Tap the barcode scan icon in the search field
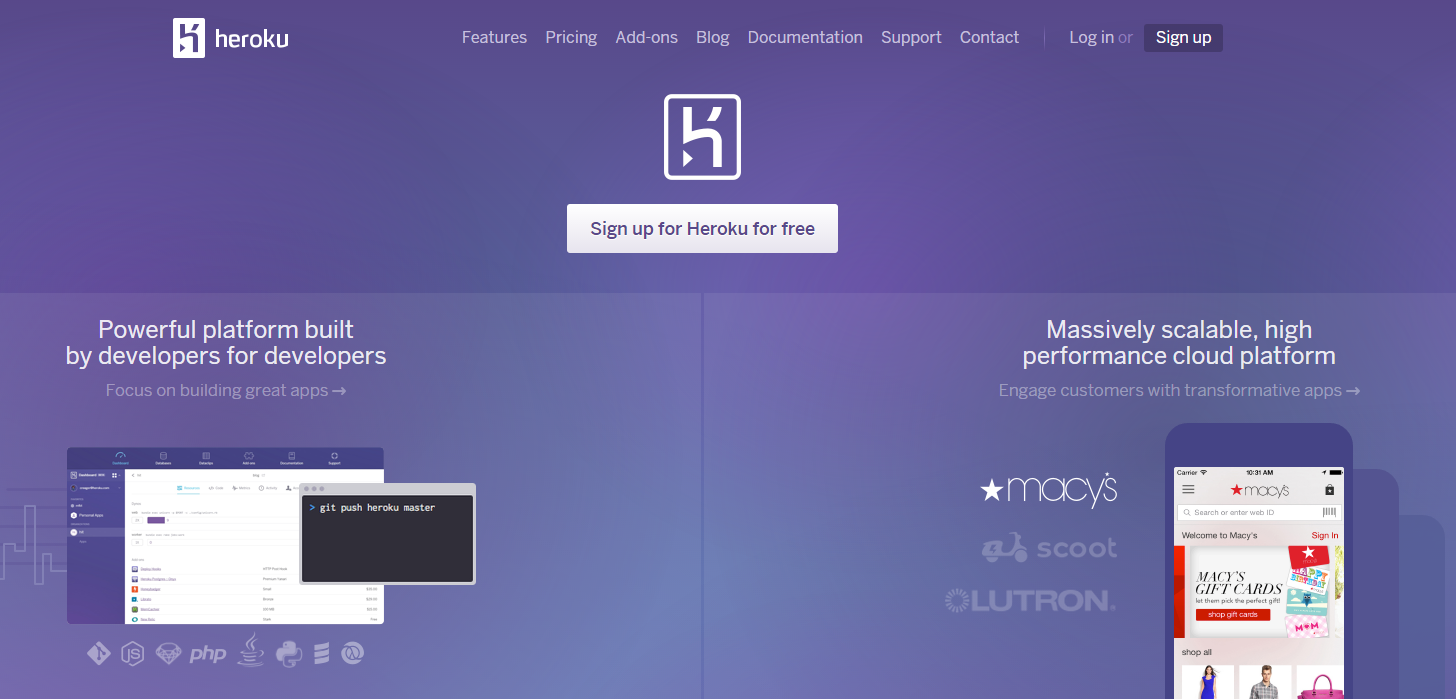Screen dimensions: 1456x699 [x=1329, y=512]
